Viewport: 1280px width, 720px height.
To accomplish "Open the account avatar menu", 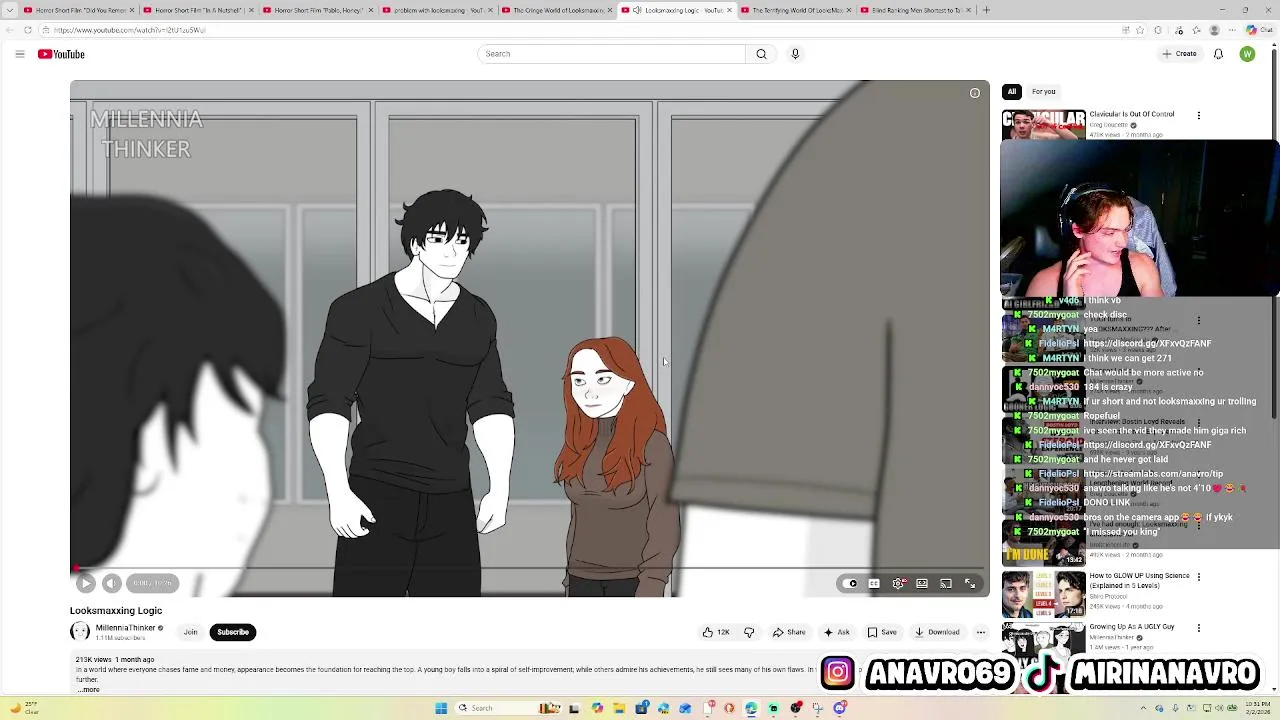I will (x=1247, y=54).
